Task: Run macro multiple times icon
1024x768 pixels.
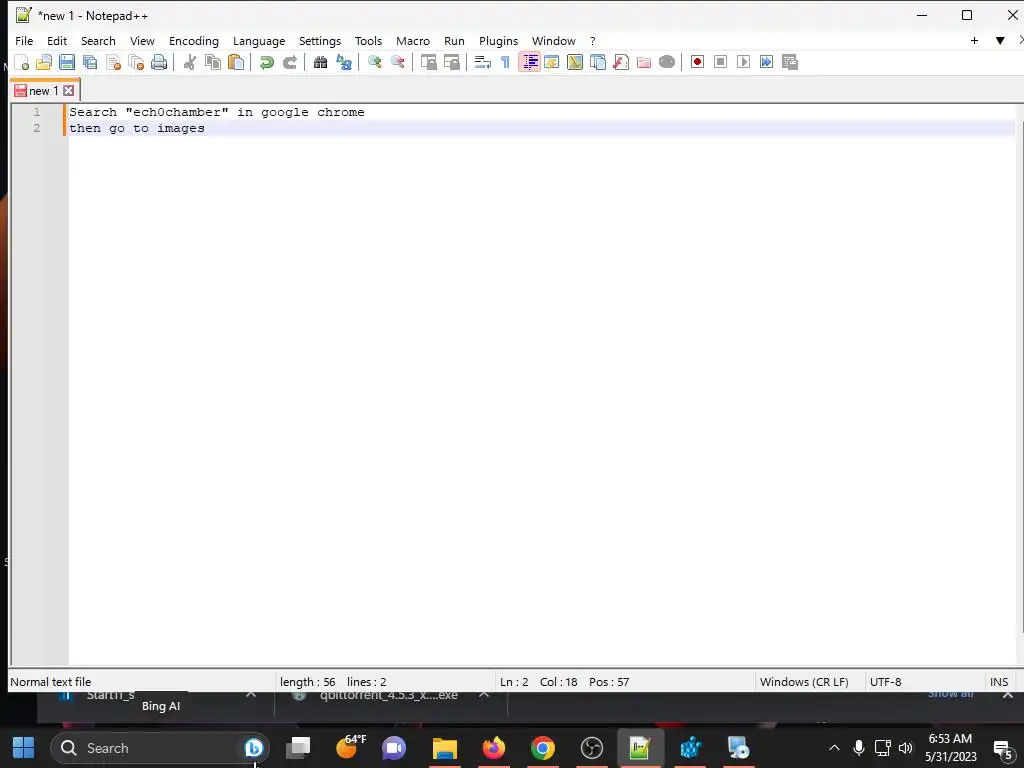Action: [767, 62]
